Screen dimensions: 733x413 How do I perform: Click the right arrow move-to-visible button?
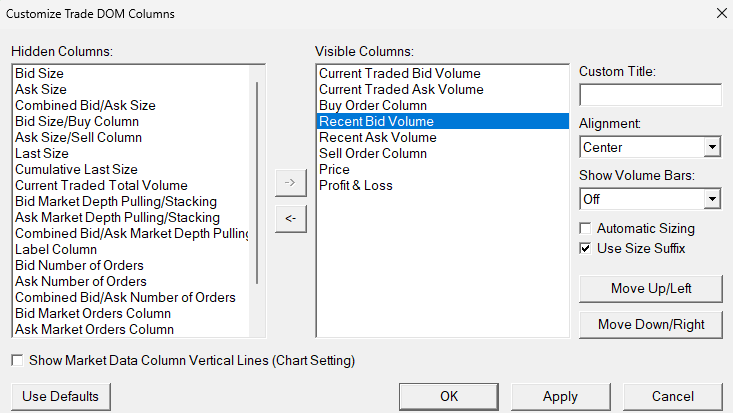pos(290,183)
